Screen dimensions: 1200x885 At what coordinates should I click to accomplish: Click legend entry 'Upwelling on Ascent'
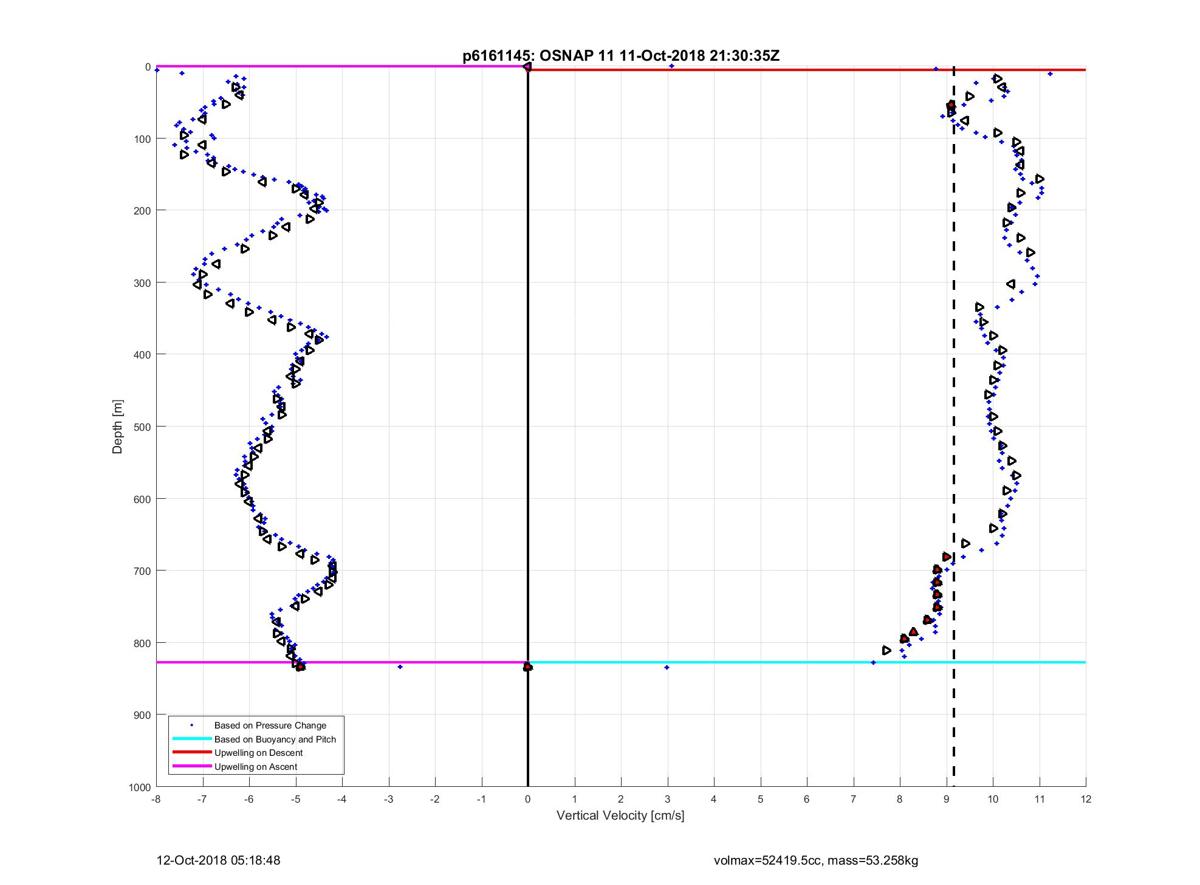tap(256, 767)
